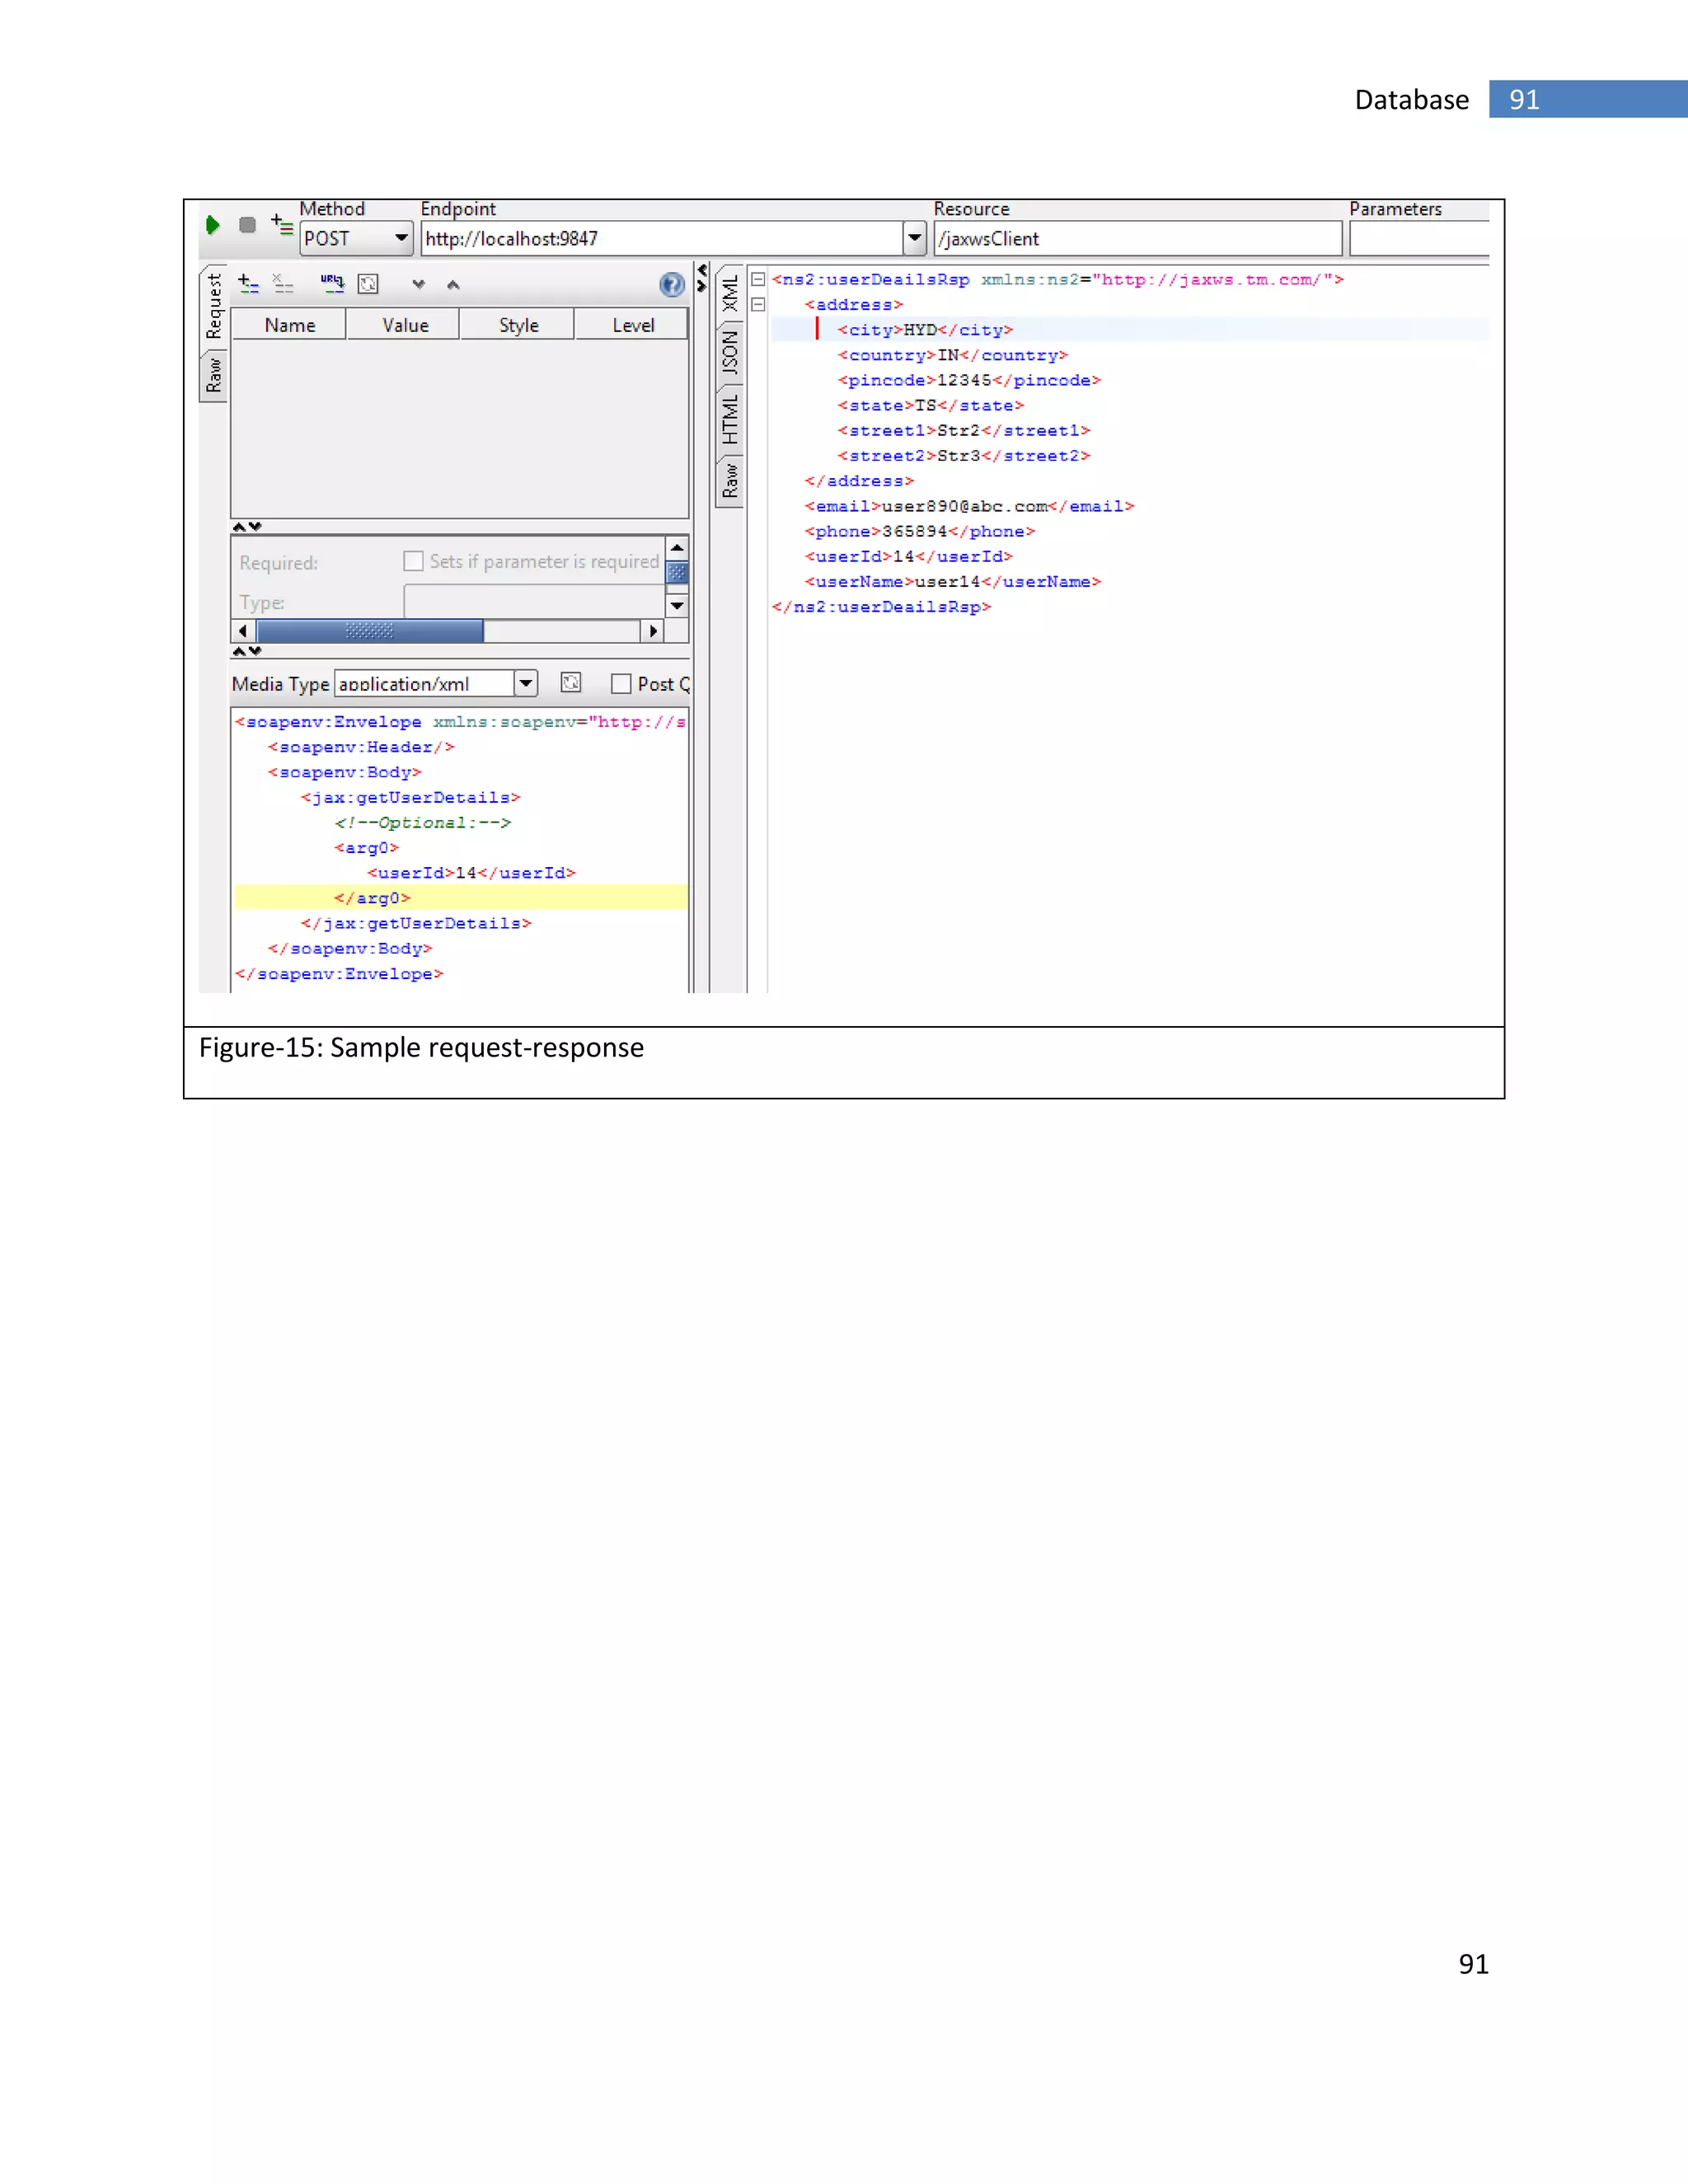Click the Parameters input field

coord(1419,238)
